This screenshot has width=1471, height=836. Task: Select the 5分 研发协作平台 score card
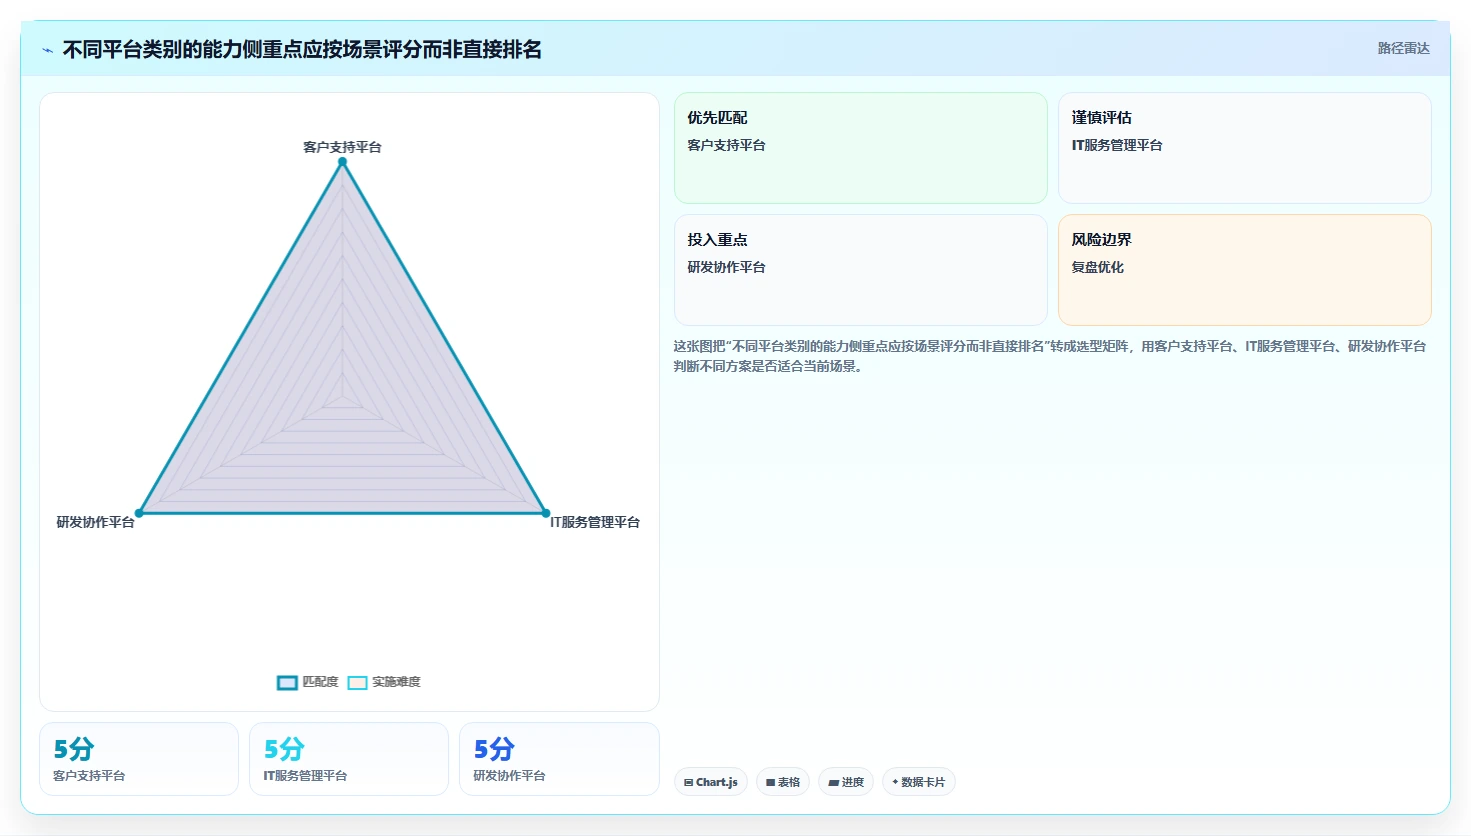pos(559,759)
